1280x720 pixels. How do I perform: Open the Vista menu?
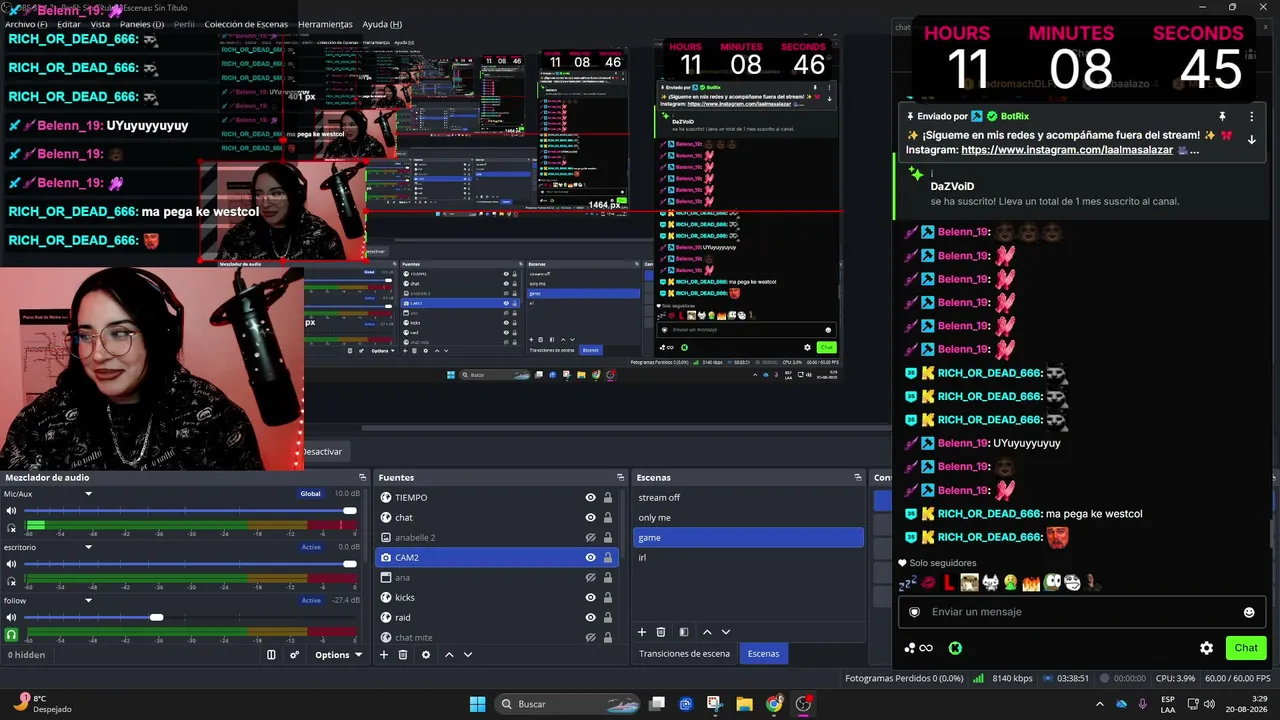pos(100,24)
